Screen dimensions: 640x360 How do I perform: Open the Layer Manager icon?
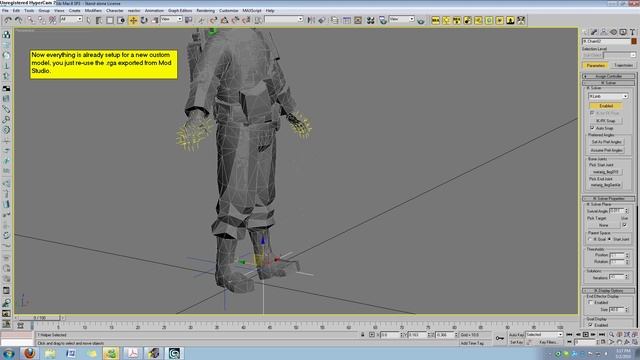coord(335,20)
